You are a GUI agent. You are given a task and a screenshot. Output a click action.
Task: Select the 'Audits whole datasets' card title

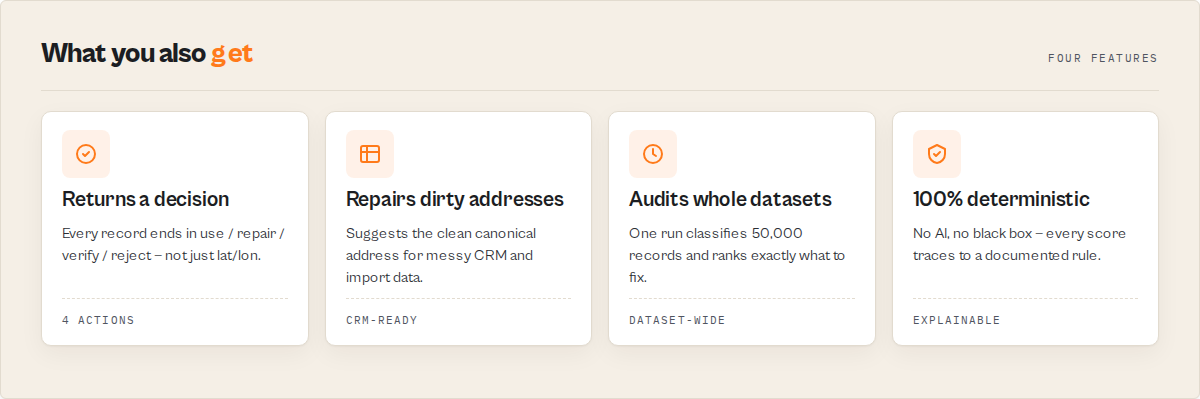point(731,199)
